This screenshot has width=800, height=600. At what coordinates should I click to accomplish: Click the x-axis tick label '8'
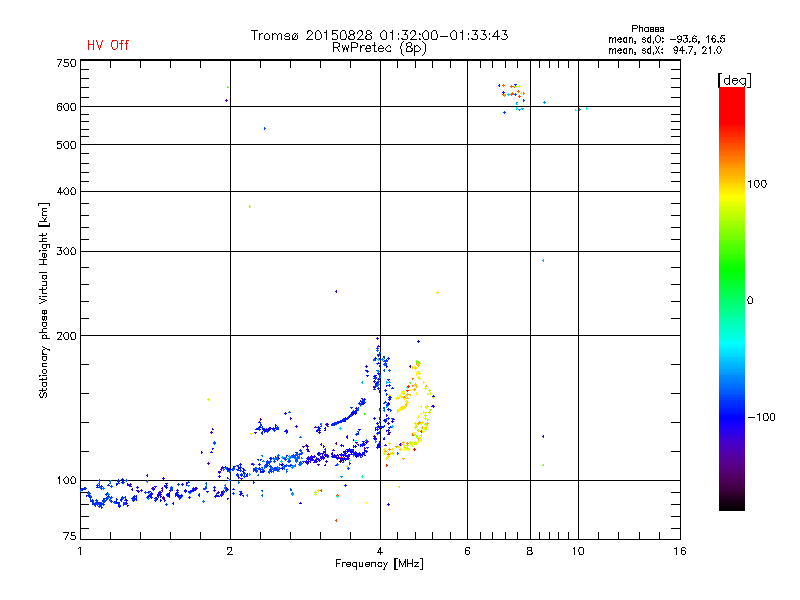pos(530,551)
